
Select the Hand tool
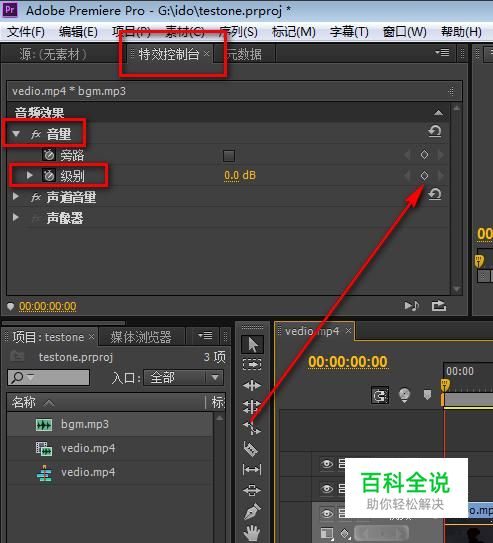(252, 533)
